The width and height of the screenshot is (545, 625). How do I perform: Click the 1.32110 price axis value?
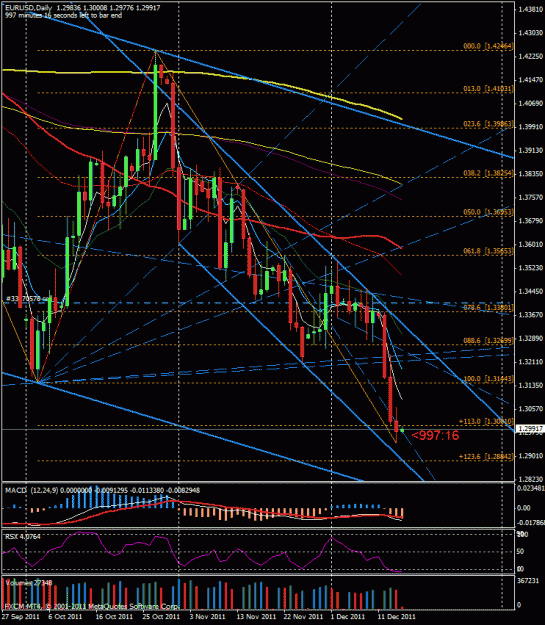tap(530, 362)
